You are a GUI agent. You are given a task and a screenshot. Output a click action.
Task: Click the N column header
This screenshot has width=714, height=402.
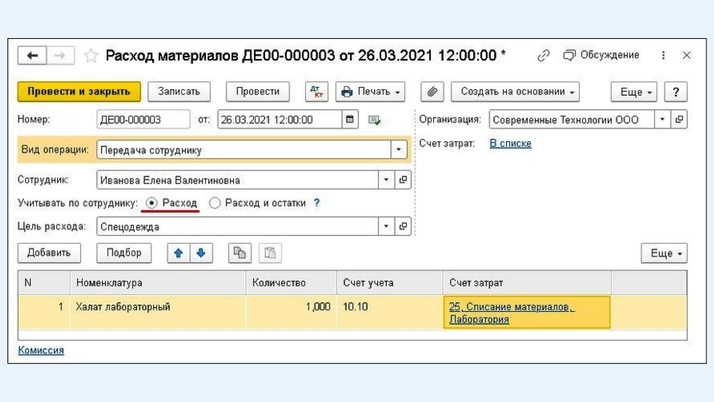click(44, 283)
